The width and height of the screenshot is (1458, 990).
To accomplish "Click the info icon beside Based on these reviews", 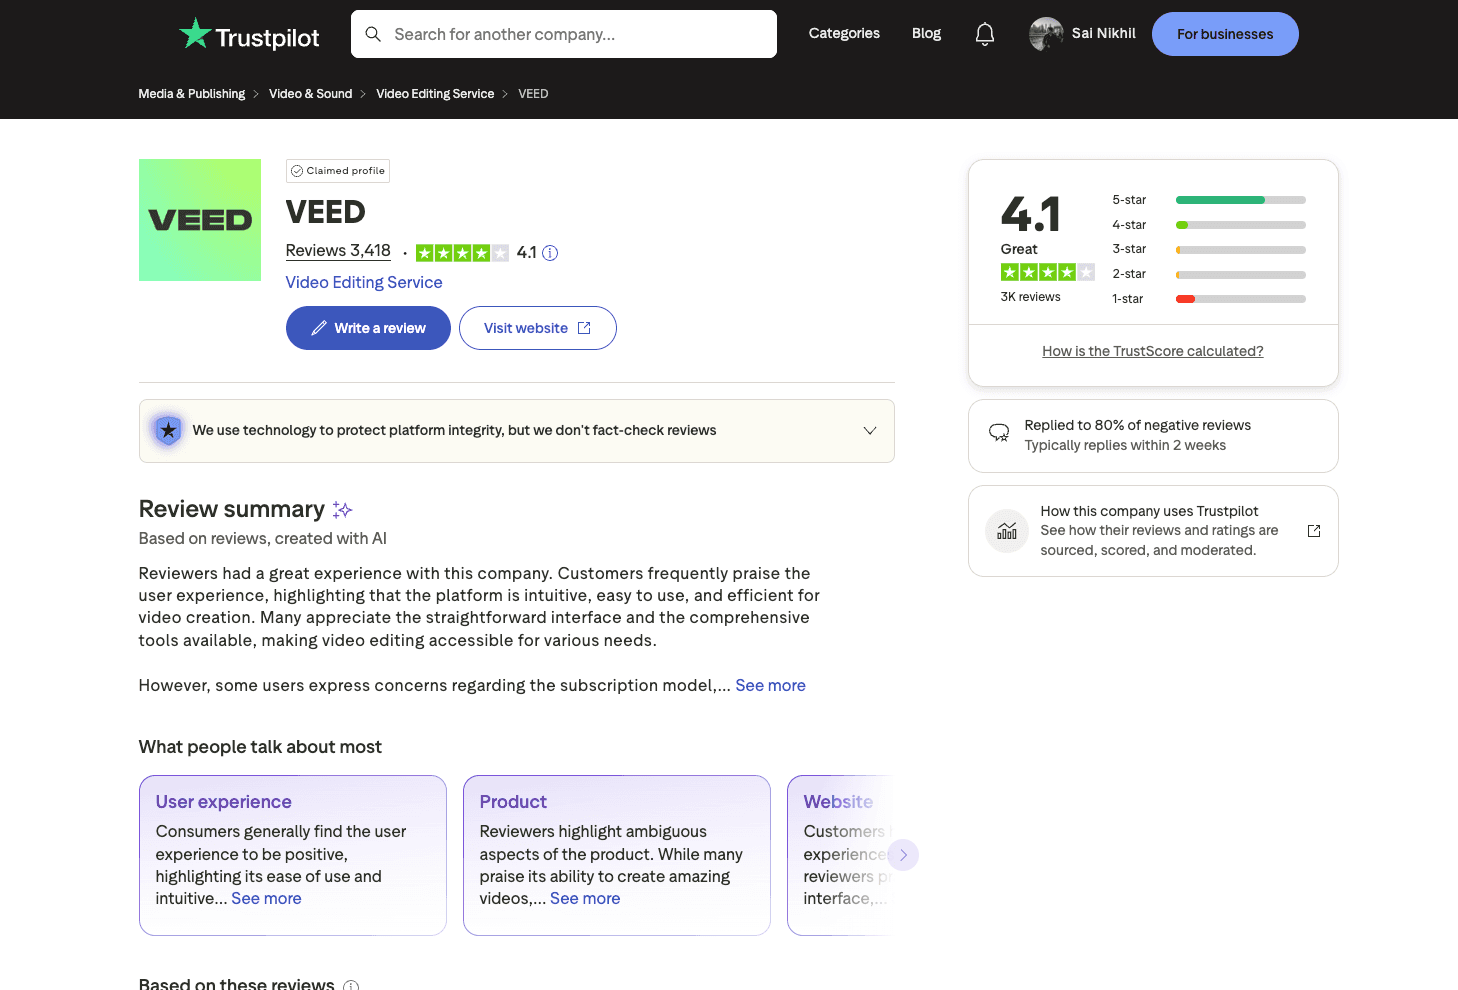I will tap(351, 986).
